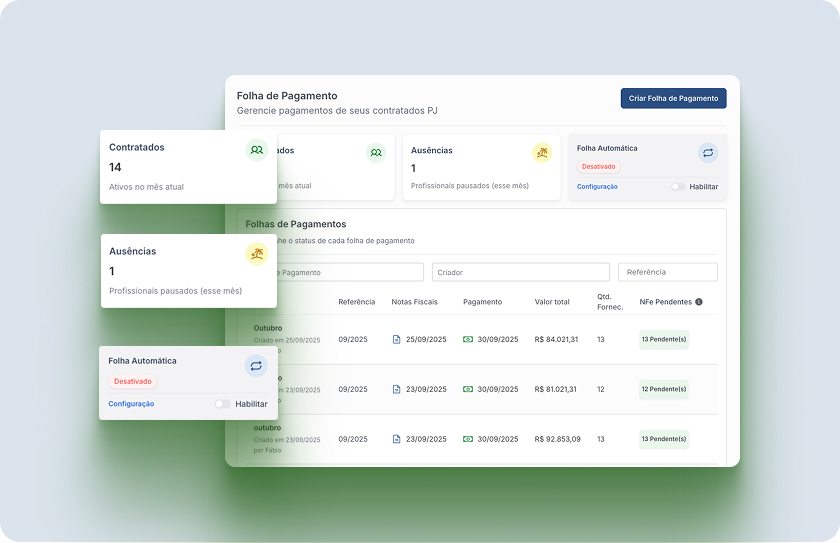Image resolution: width=840 pixels, height=543 pixels.
Task: Click Desativado badge in floating Folha Automática card
Action: (133, 382)
